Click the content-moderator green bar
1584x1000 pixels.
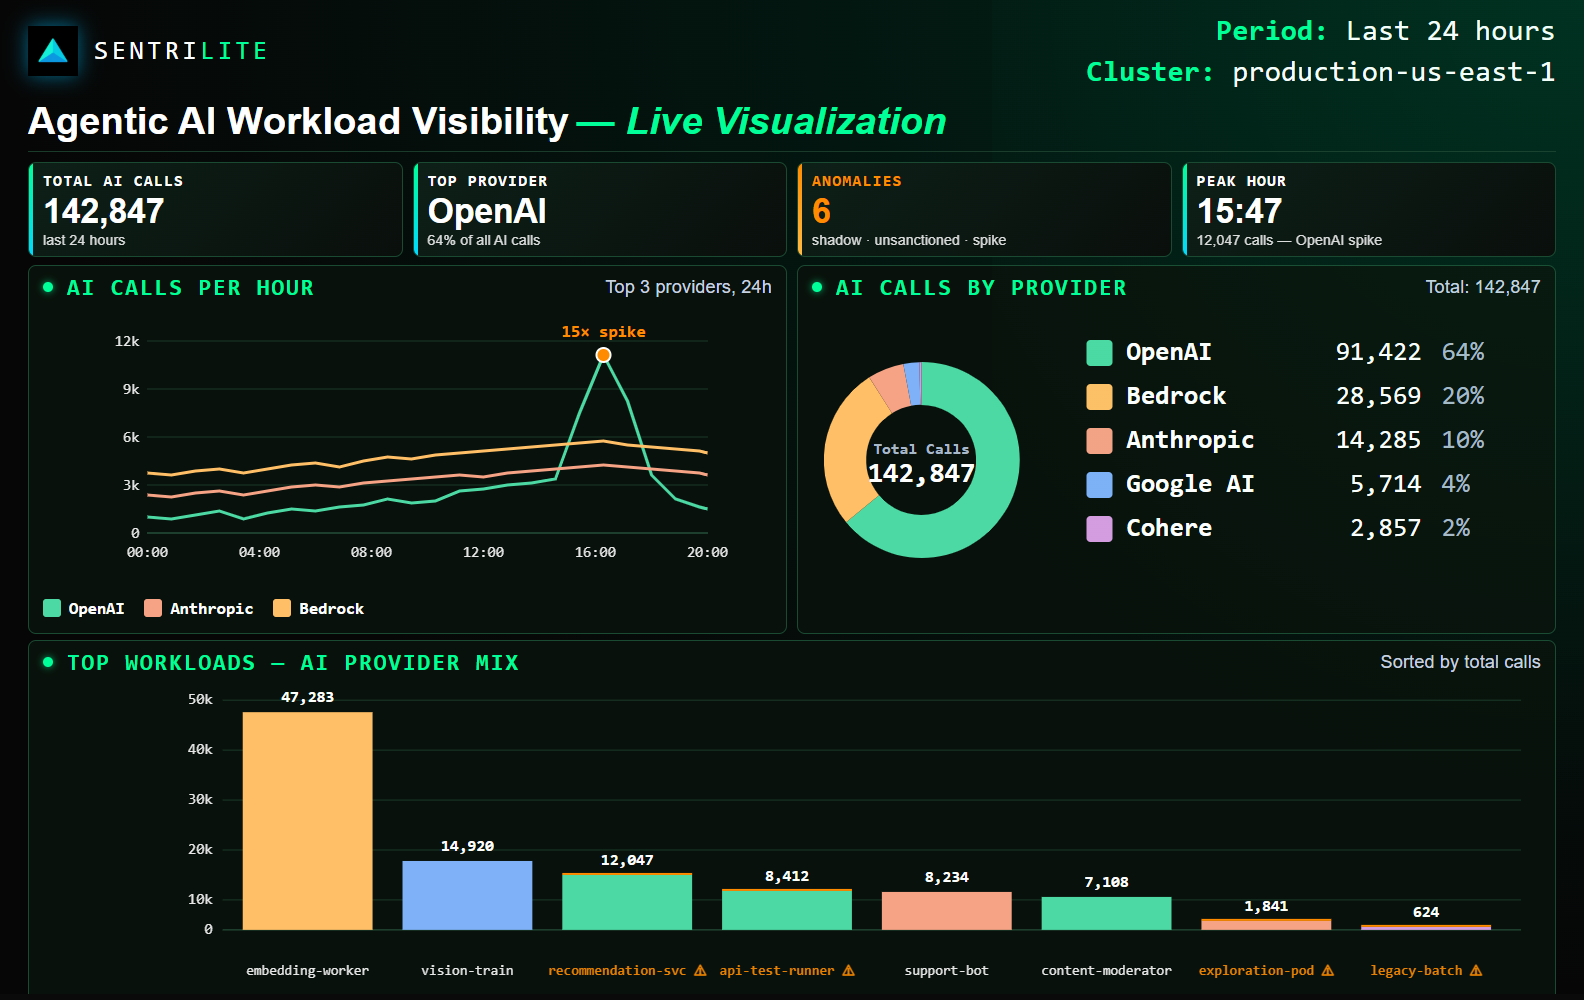tap(1106, 913)
